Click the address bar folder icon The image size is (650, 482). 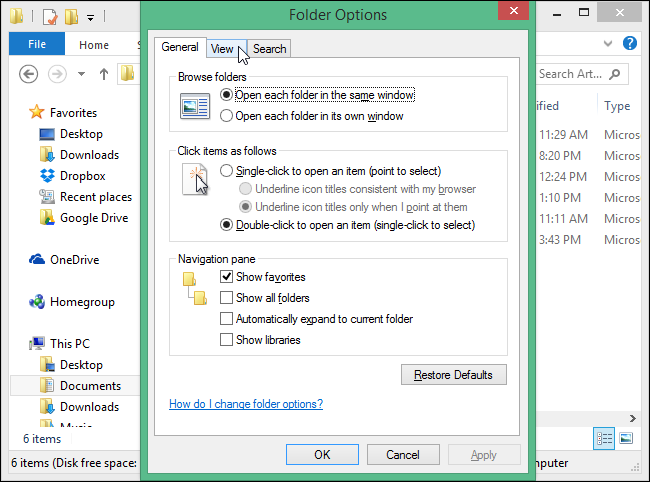coord(127,74)
